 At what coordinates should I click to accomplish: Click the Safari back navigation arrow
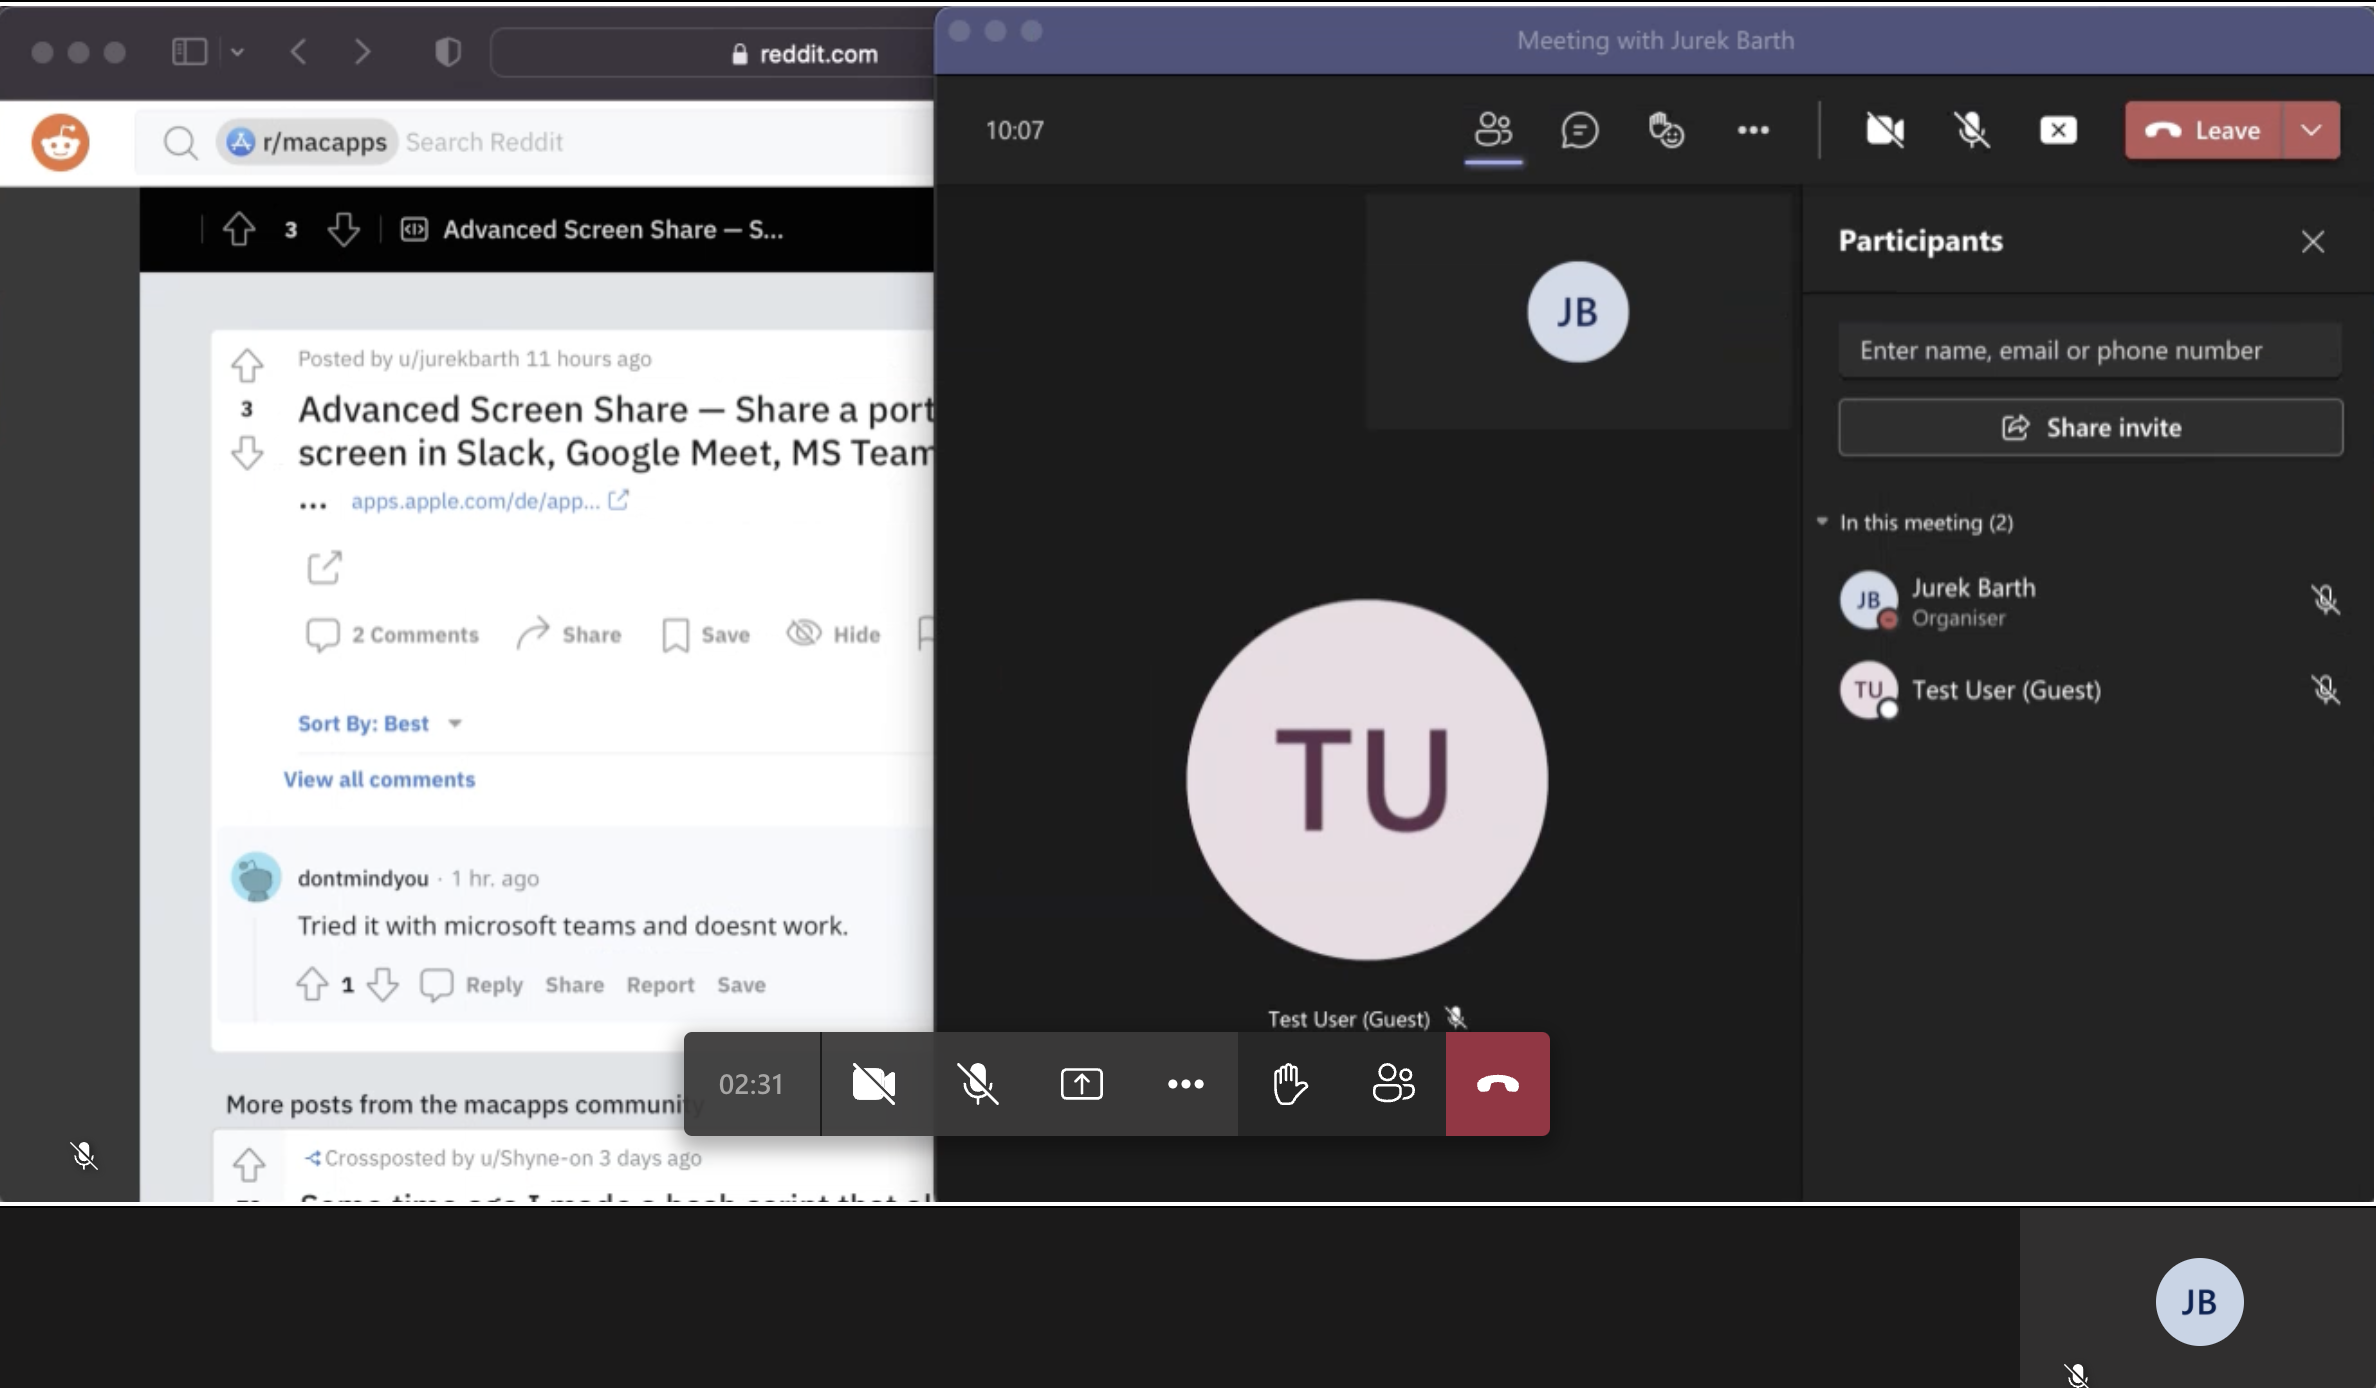(298, 52)
